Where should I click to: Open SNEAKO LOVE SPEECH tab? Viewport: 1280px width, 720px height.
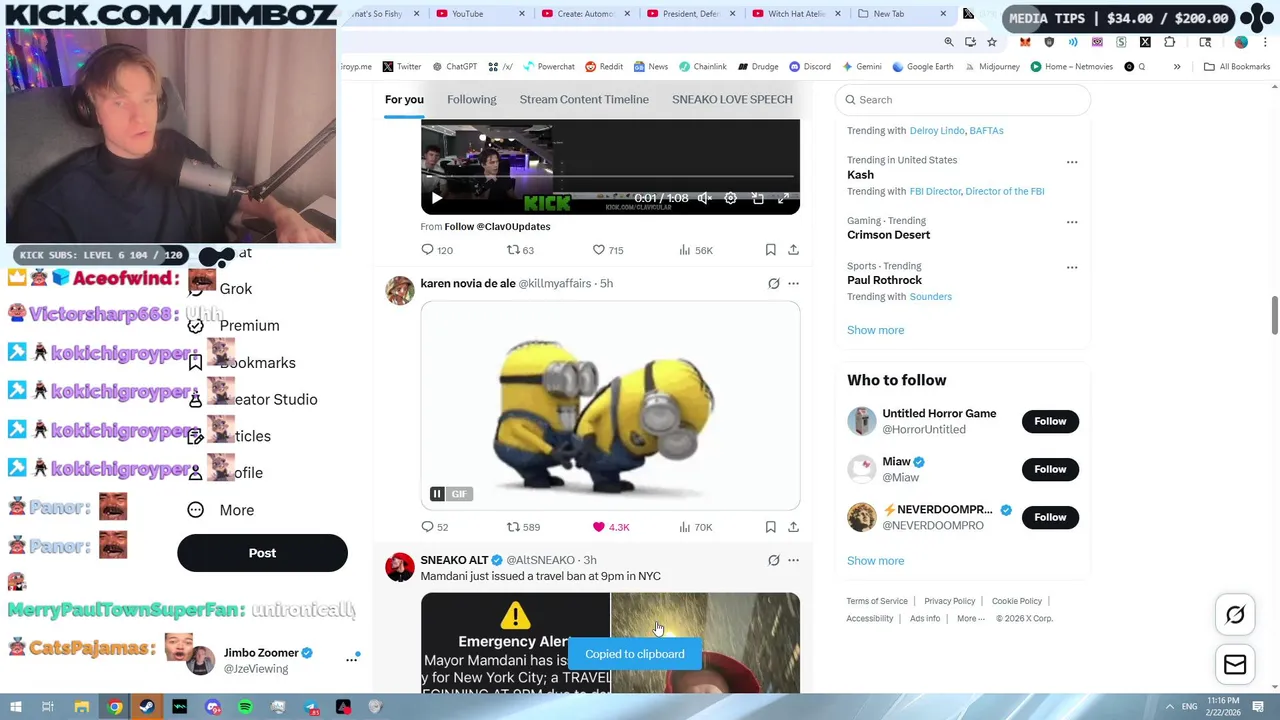coord(732,99)
